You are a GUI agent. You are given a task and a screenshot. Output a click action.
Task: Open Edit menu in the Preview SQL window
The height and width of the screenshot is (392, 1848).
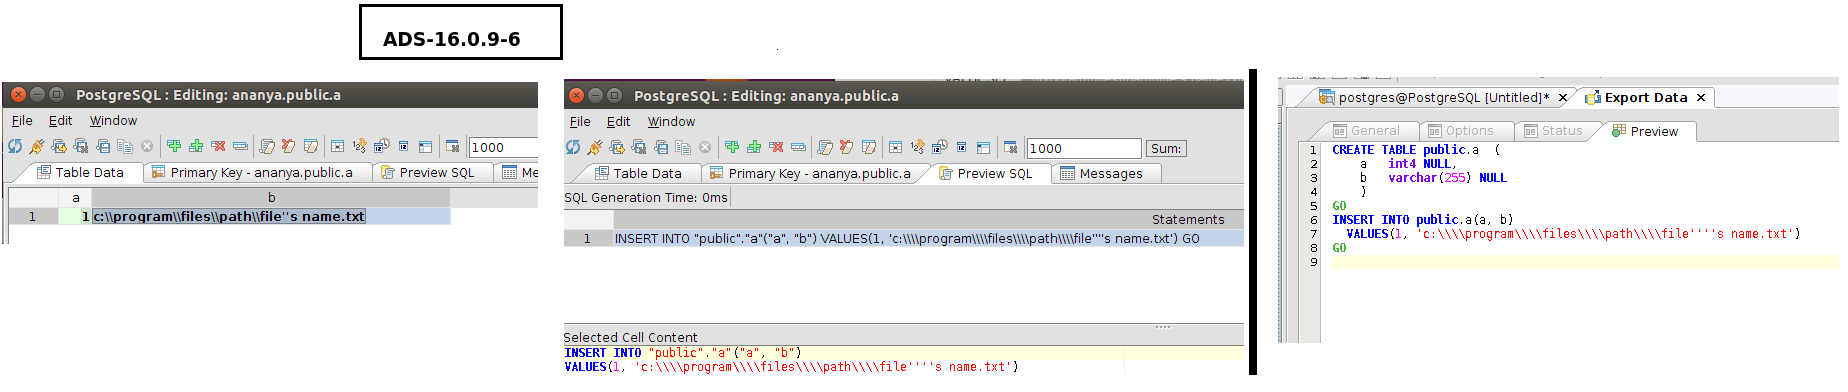(x=619, y=121)
